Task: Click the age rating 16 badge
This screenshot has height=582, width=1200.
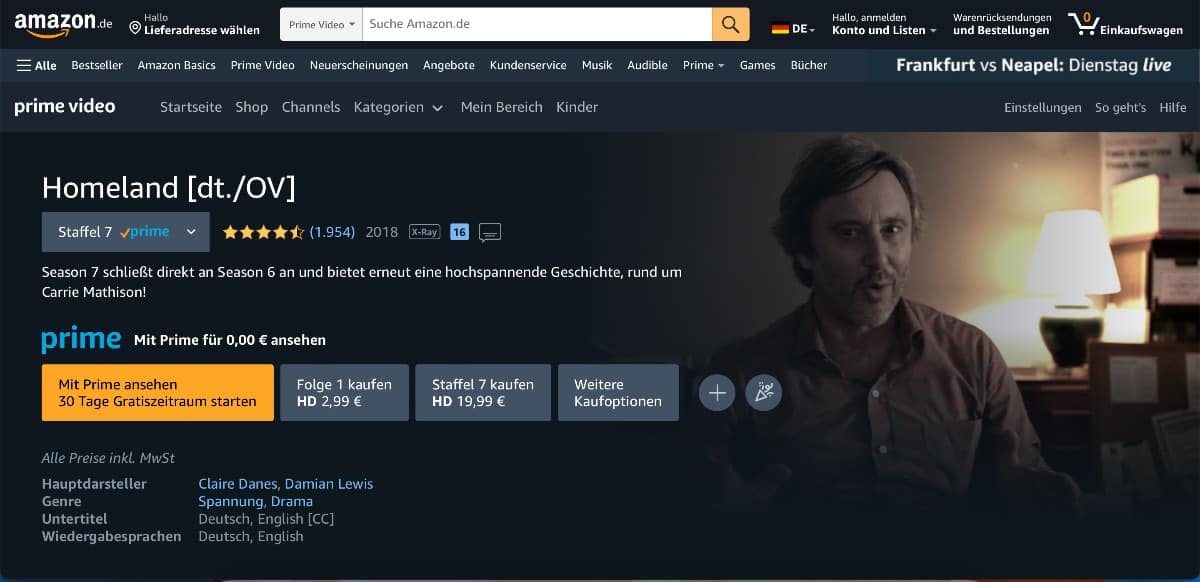Action: click(x=459, y=232)
